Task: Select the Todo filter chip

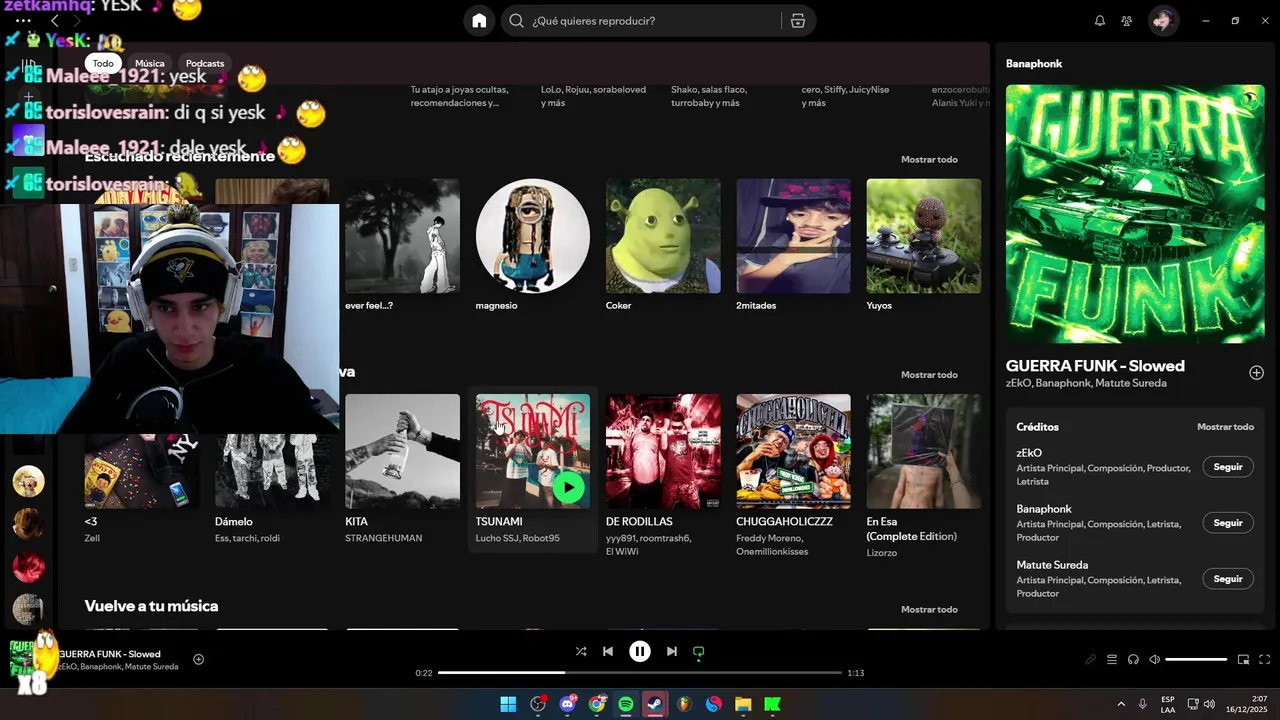Action: tap(103, 63)
